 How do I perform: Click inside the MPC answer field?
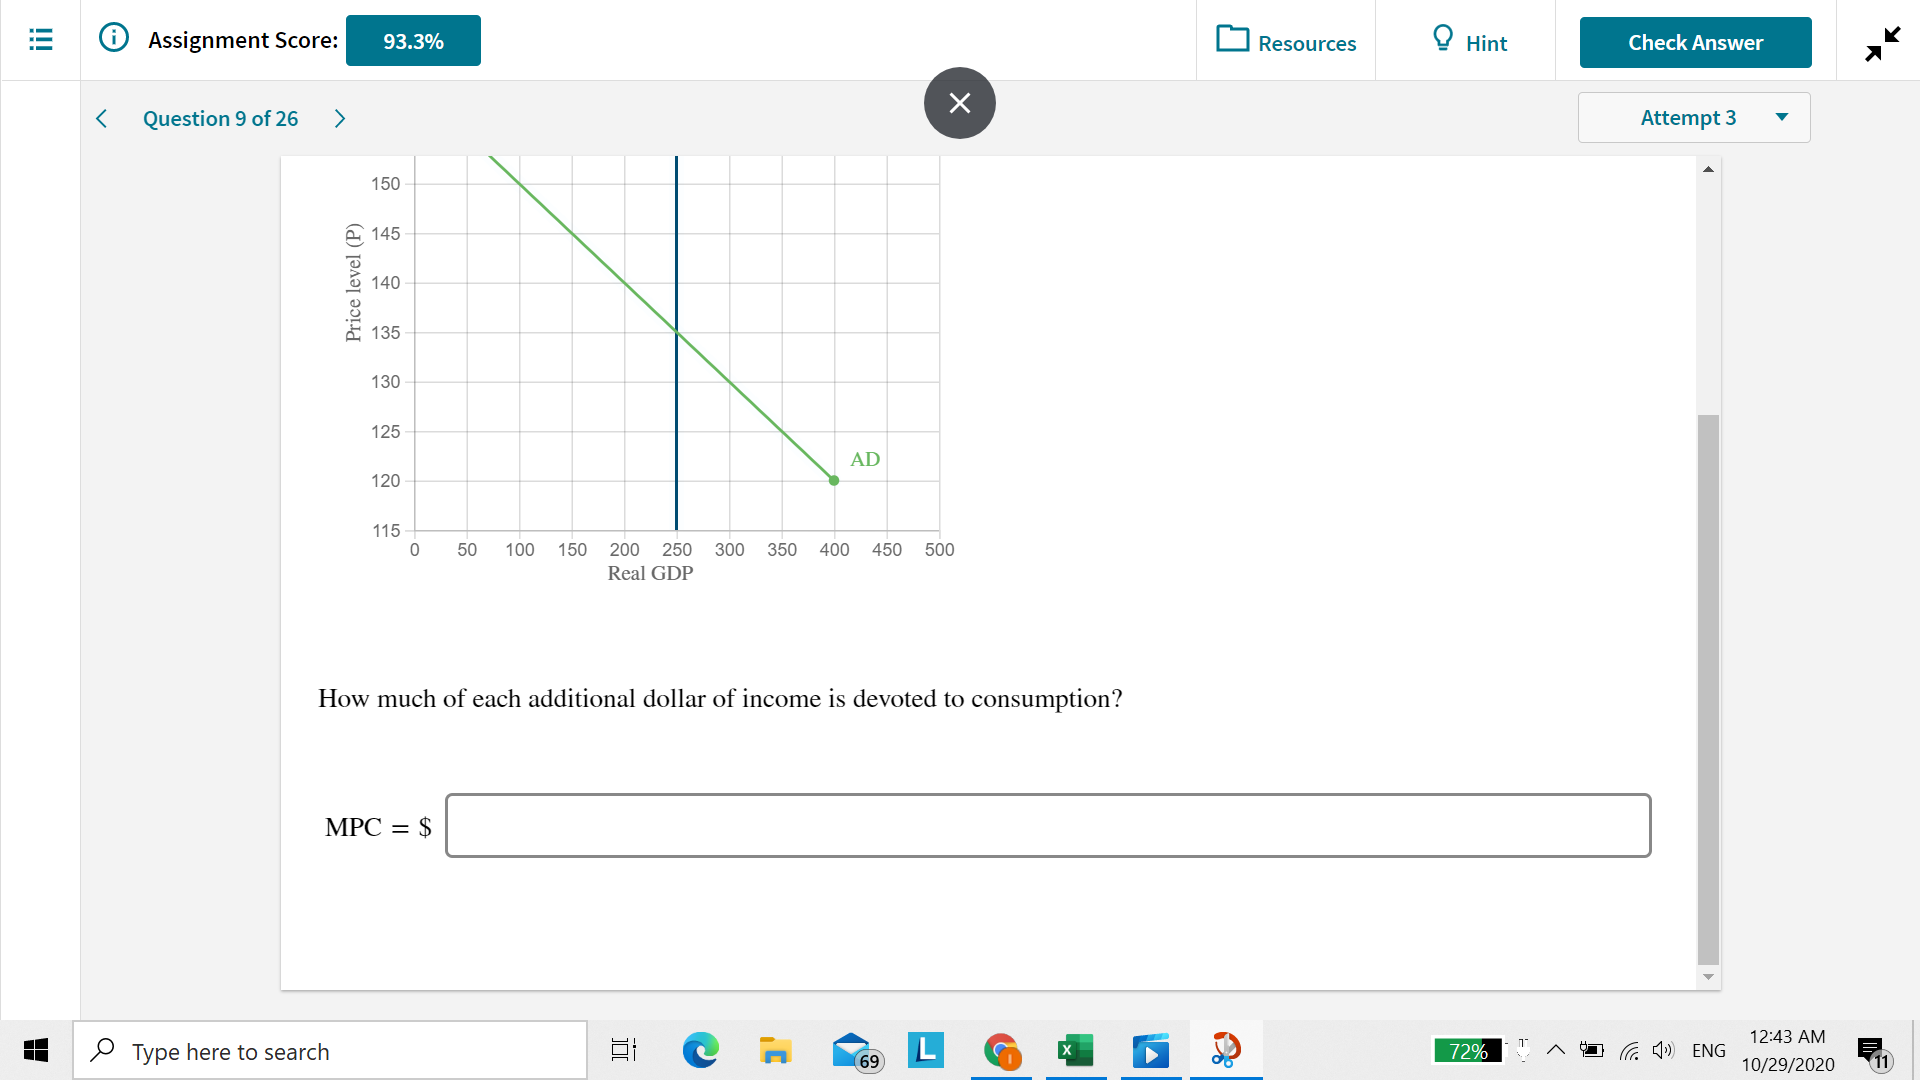click(1048, 825)
